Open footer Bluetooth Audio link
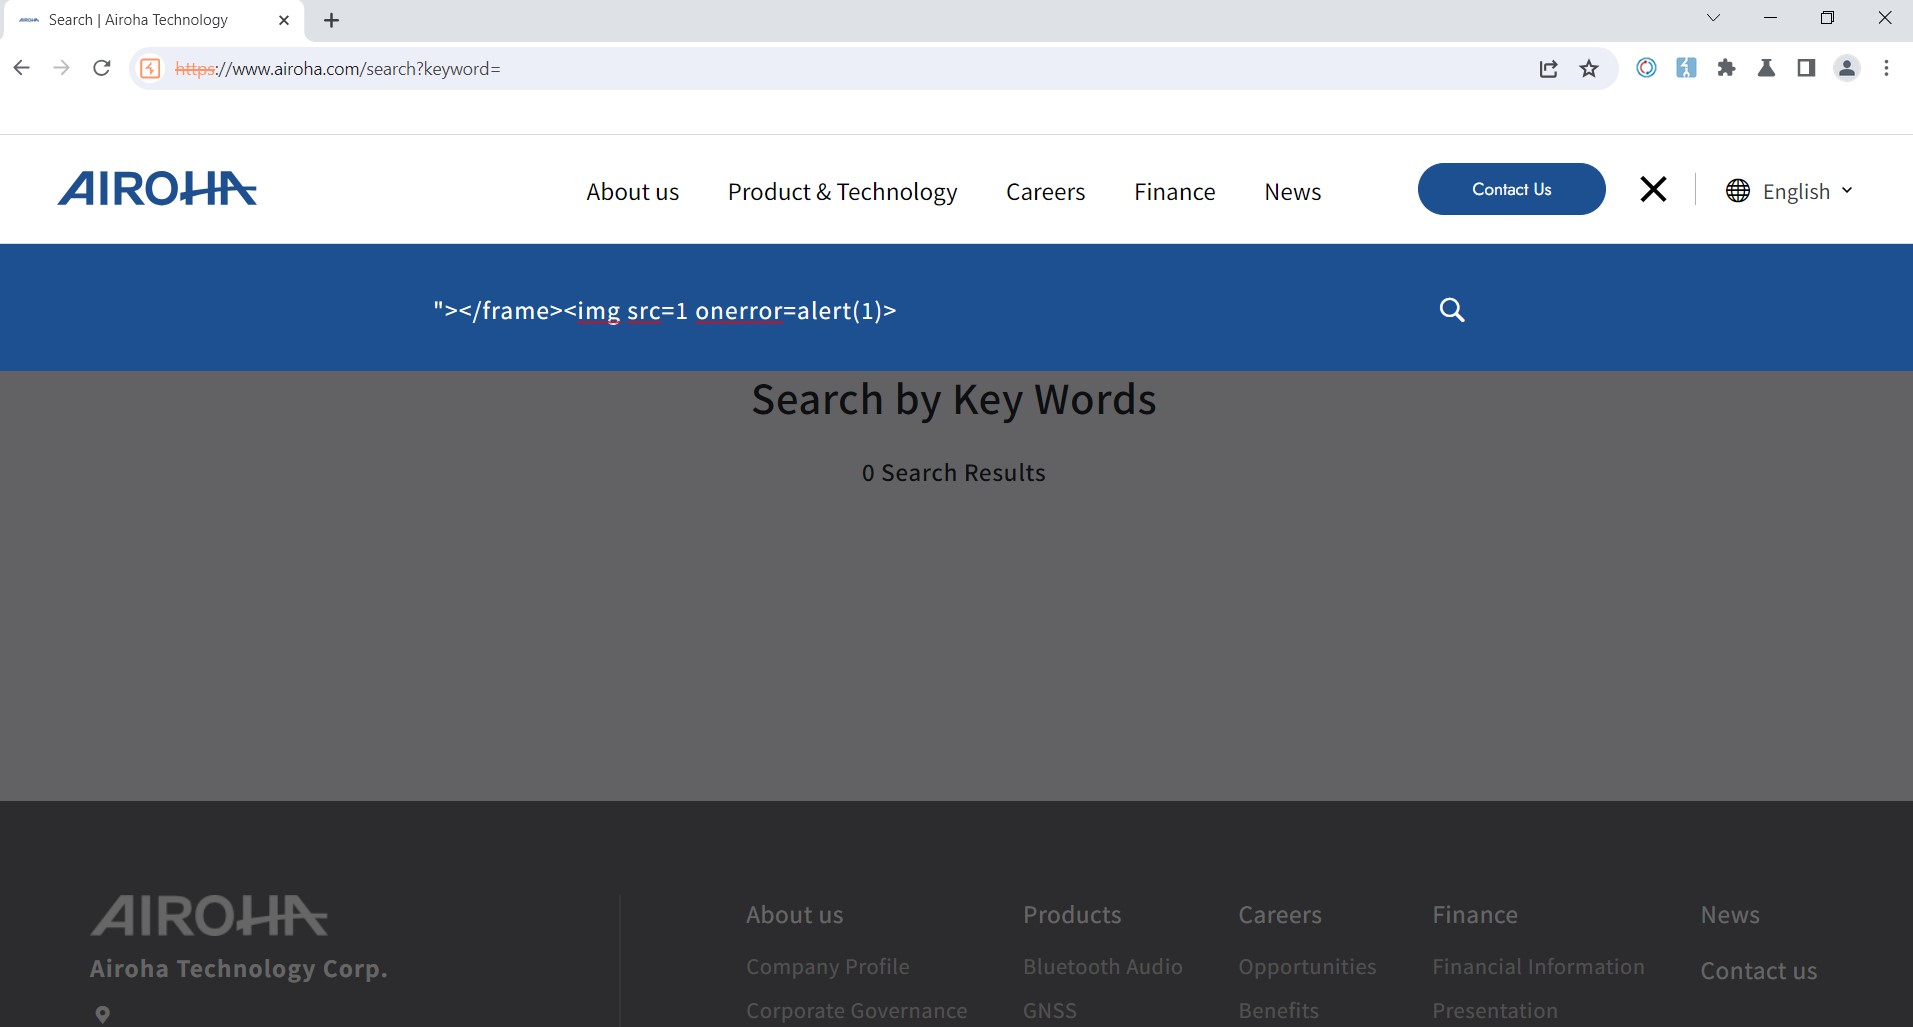This screenshot has width=1913, height=1027. [1103, 966]
